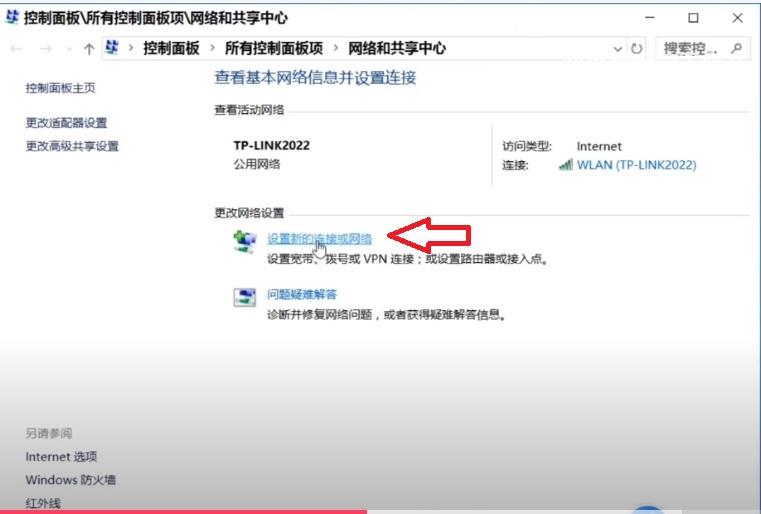Open the recent locations dropdown arrow

tap(67, 49)
